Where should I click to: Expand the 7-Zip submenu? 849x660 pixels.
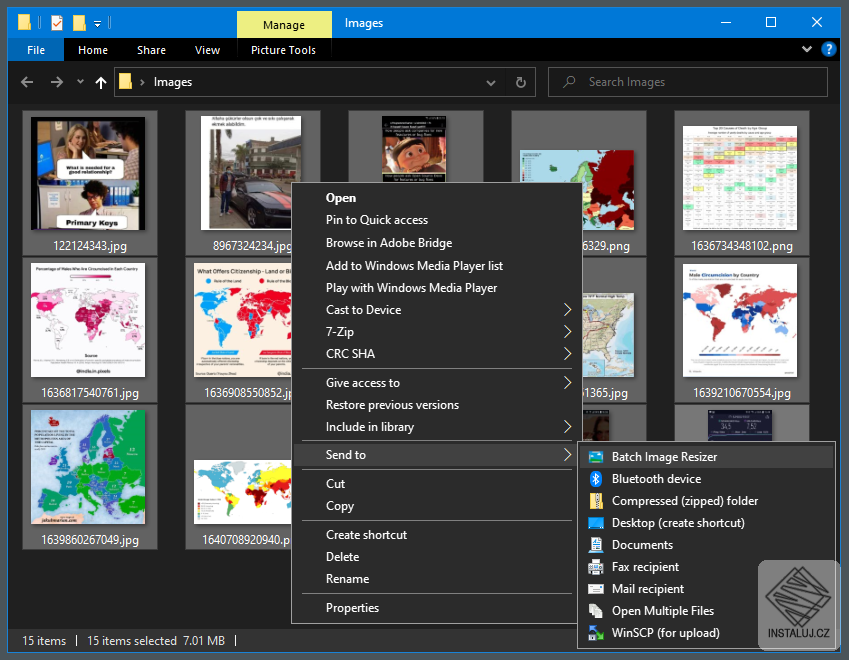[567, 331]
